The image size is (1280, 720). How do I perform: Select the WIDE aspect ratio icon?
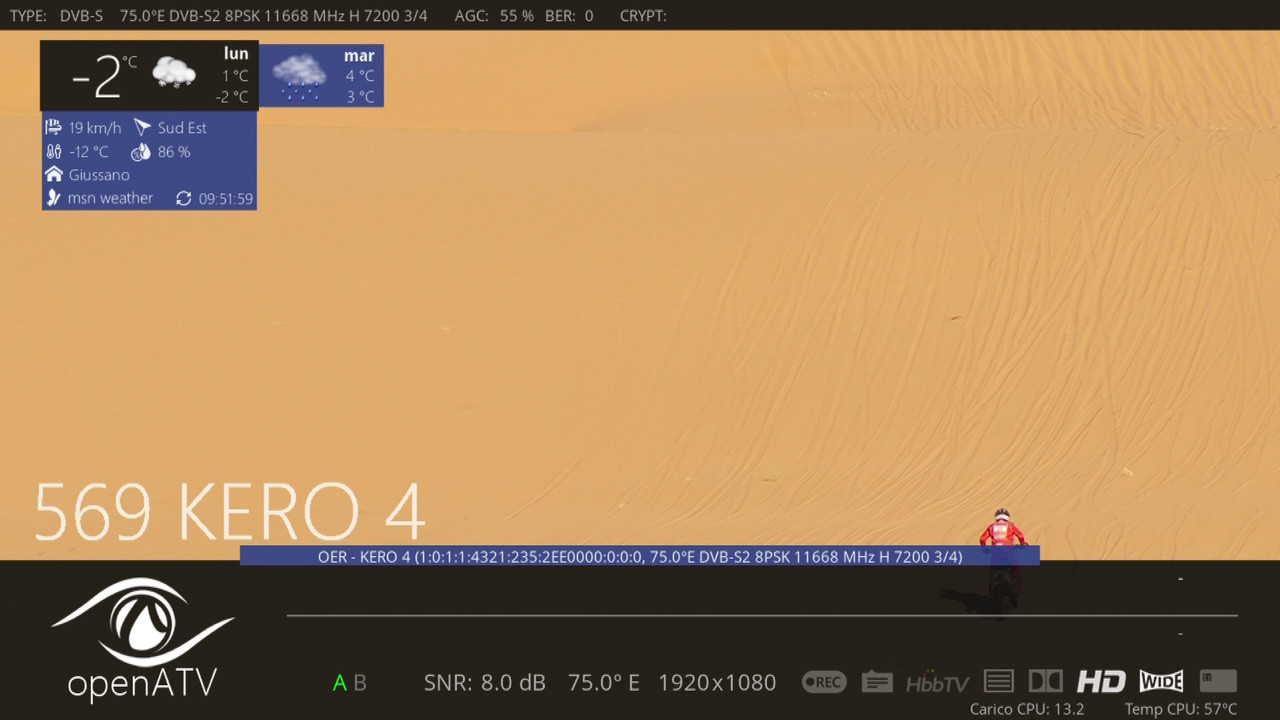tap(1160, 681)
